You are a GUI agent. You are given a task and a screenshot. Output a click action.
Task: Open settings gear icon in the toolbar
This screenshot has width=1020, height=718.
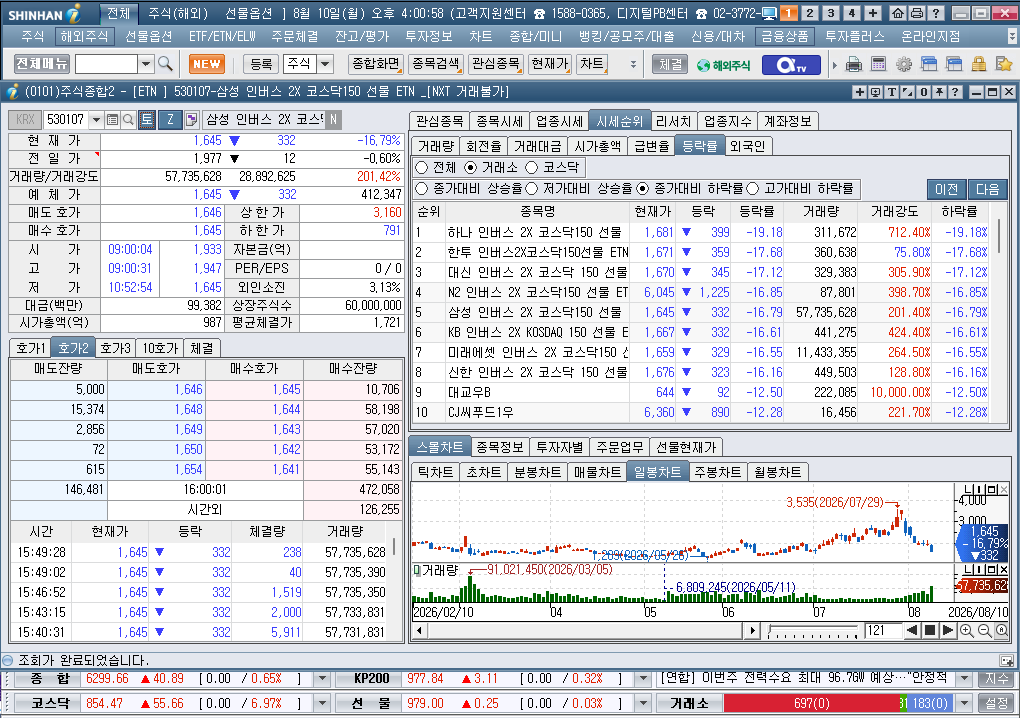pyautogui.click(x=904, y=64)
